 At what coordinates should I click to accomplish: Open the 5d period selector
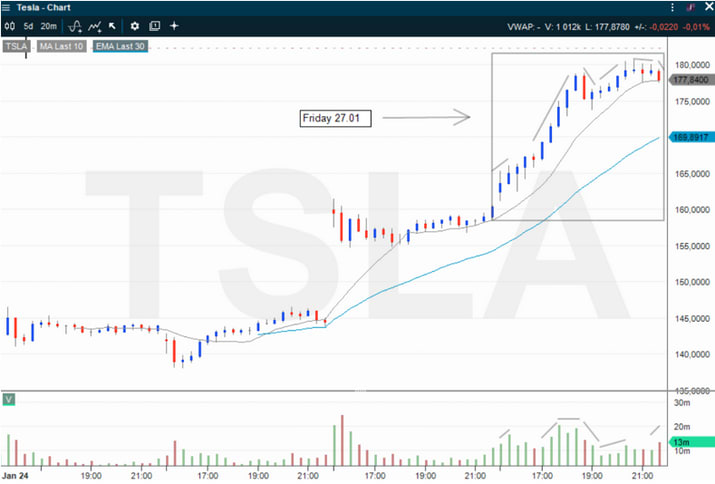tap(28, 26)
